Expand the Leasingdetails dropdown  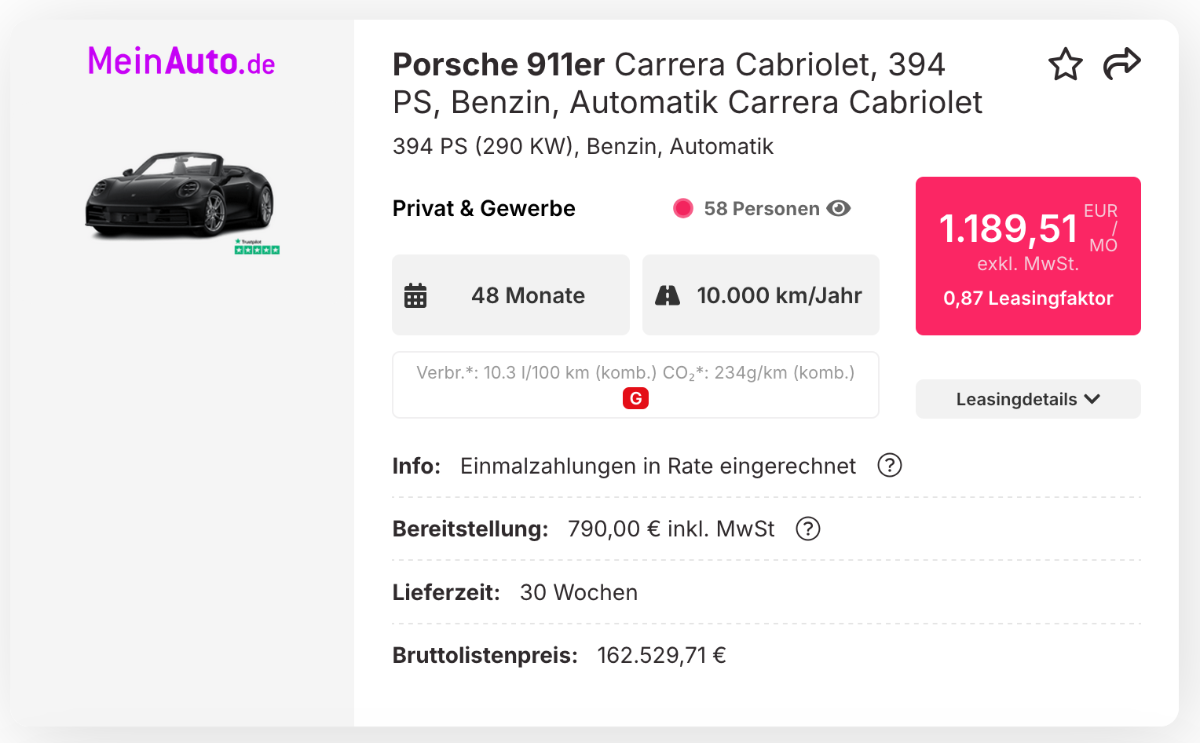point(1028,399)
